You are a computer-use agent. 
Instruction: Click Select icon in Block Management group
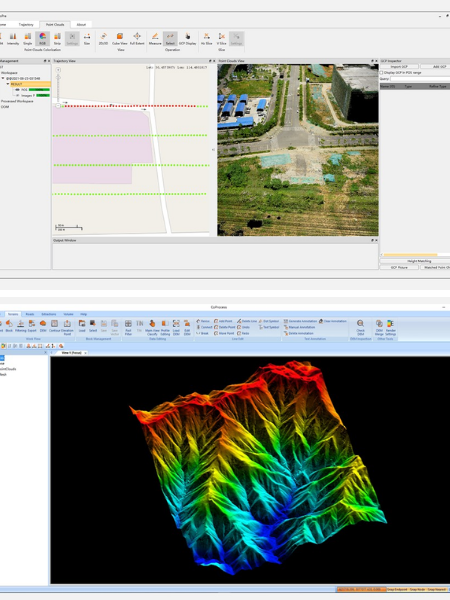[93, 326]
